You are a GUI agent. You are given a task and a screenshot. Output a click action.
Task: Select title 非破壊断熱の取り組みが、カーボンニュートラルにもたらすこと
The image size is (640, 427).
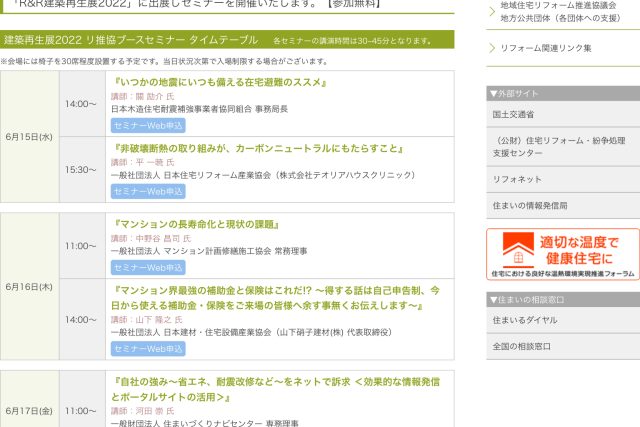coord(257,148)
